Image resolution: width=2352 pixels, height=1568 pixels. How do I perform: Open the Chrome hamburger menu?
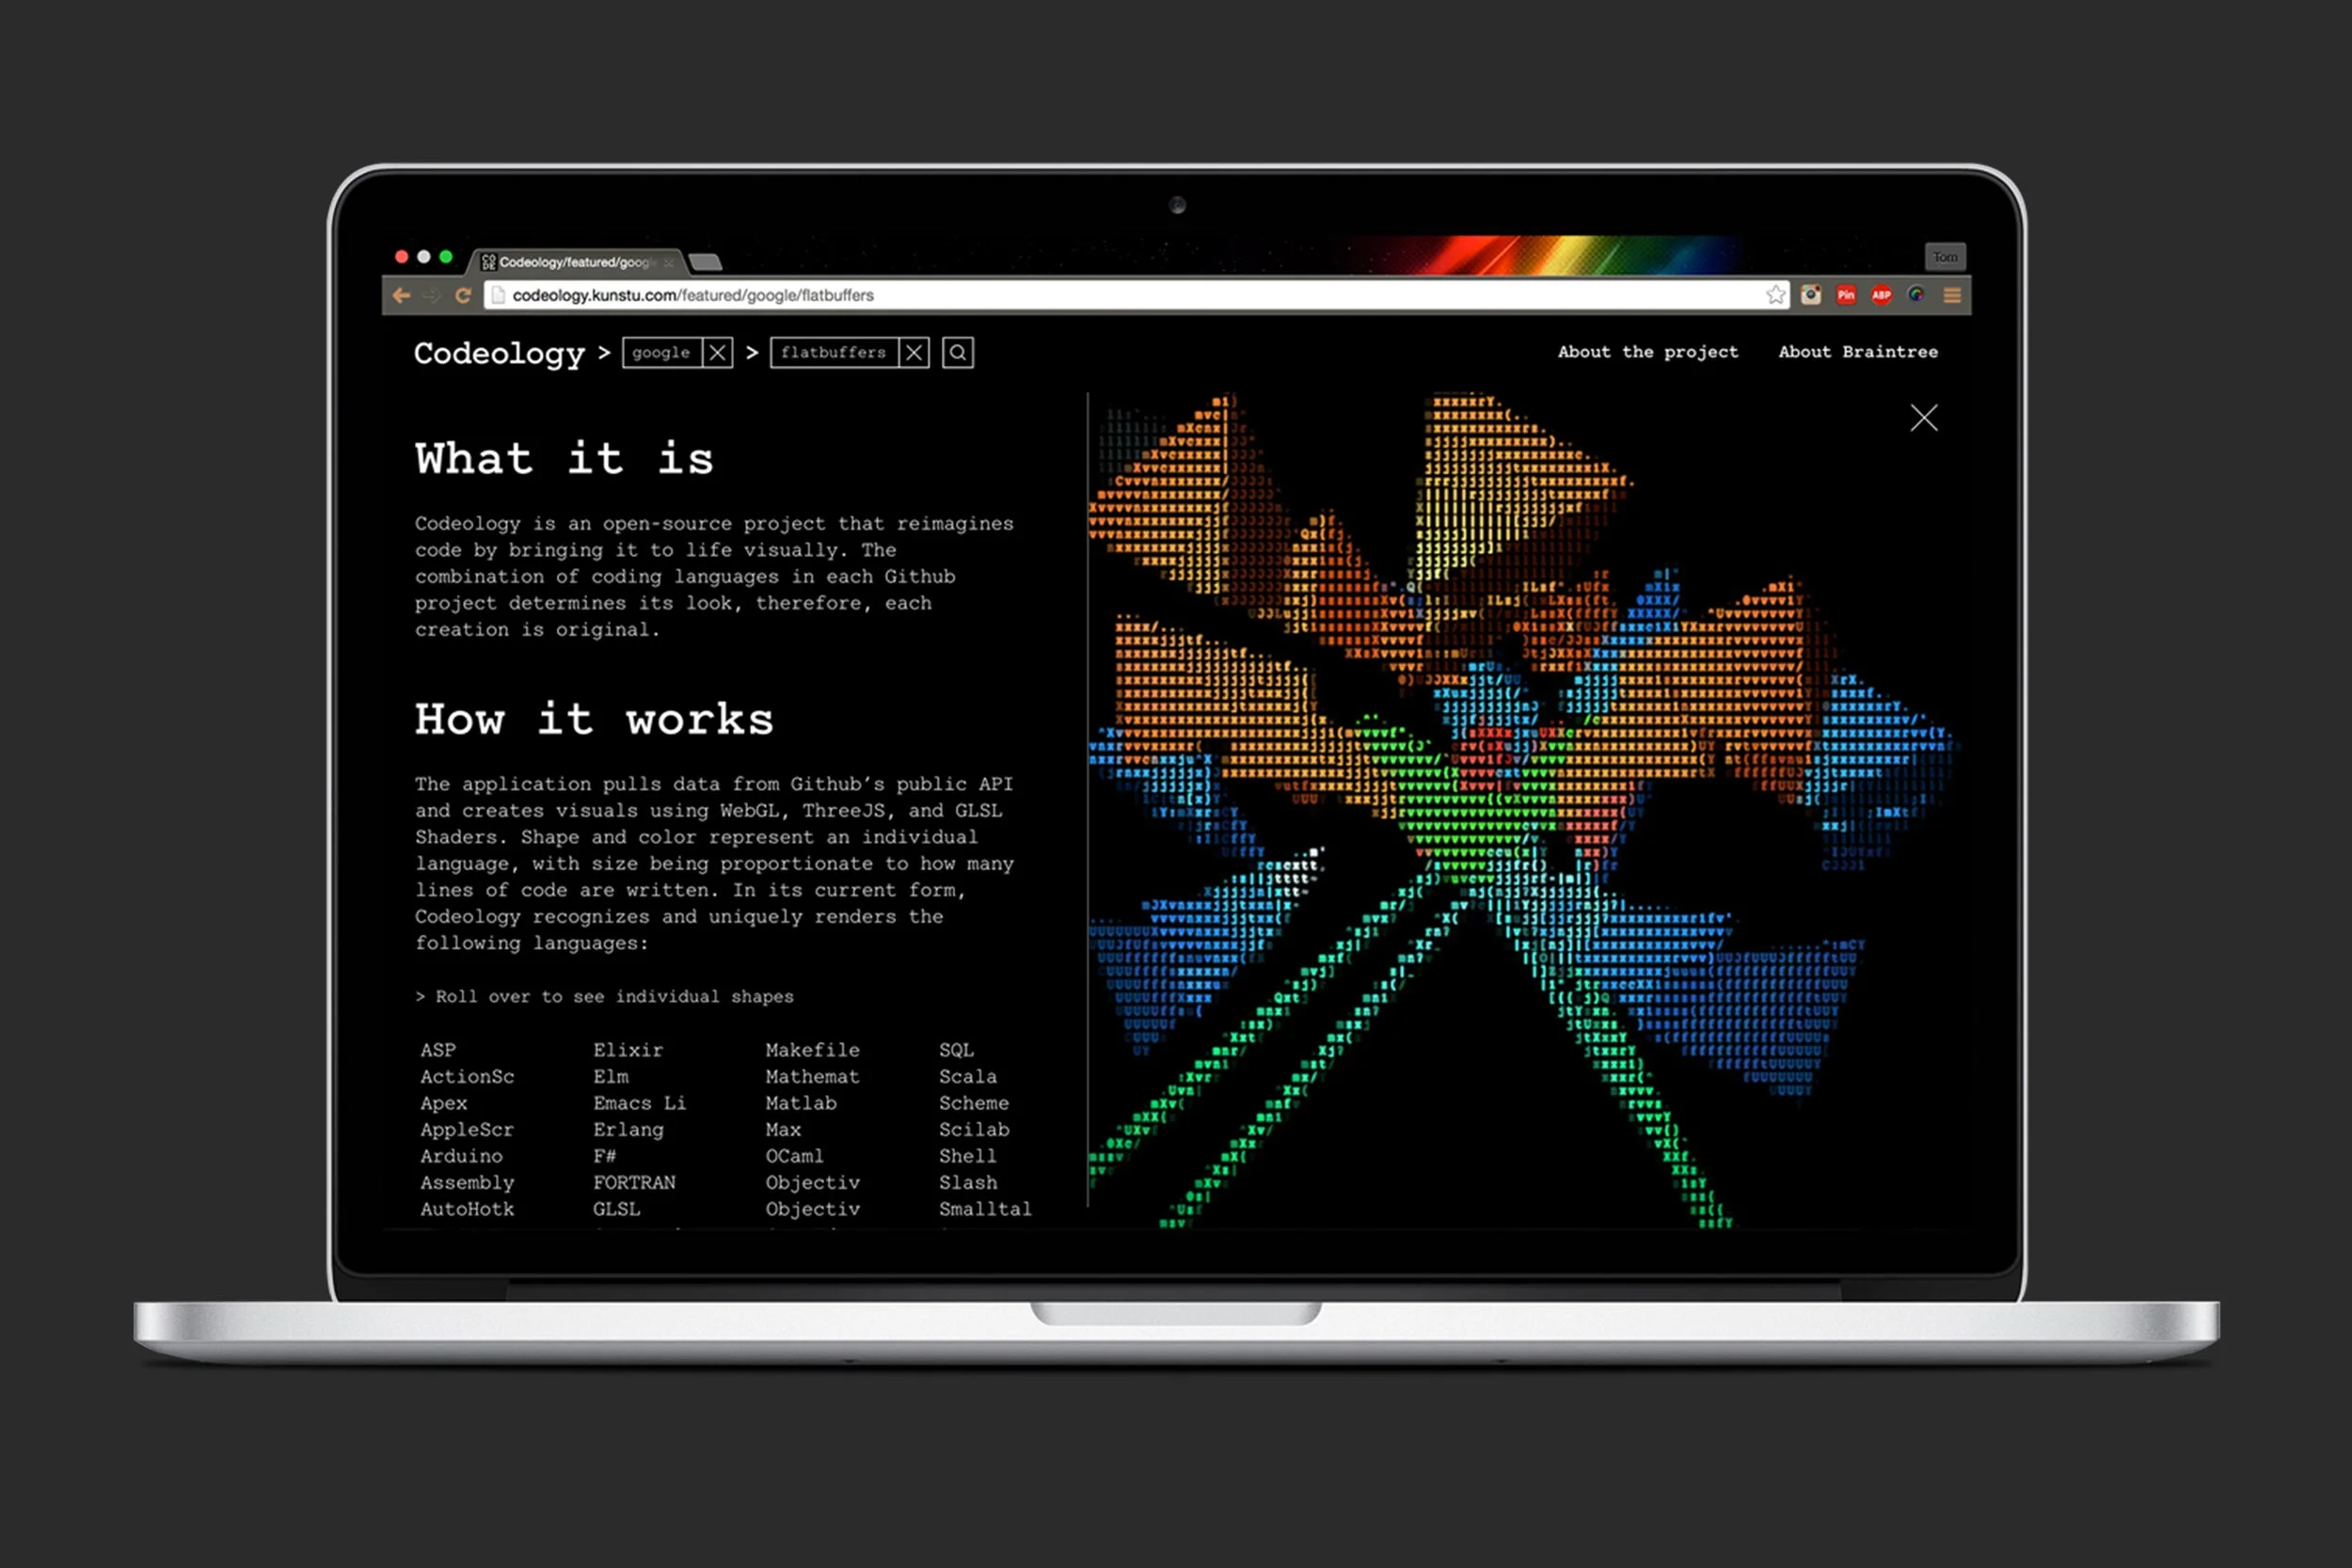tap(1951, 295)
